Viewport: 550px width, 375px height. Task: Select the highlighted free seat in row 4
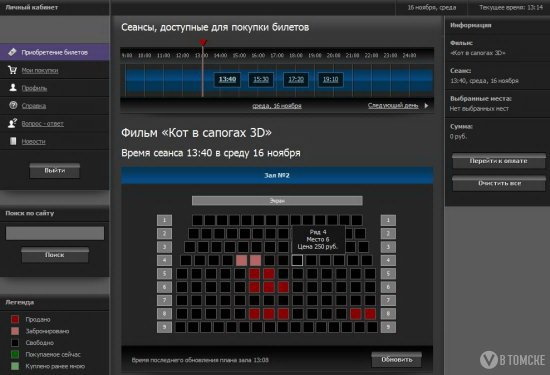click(x=297, y=260)
